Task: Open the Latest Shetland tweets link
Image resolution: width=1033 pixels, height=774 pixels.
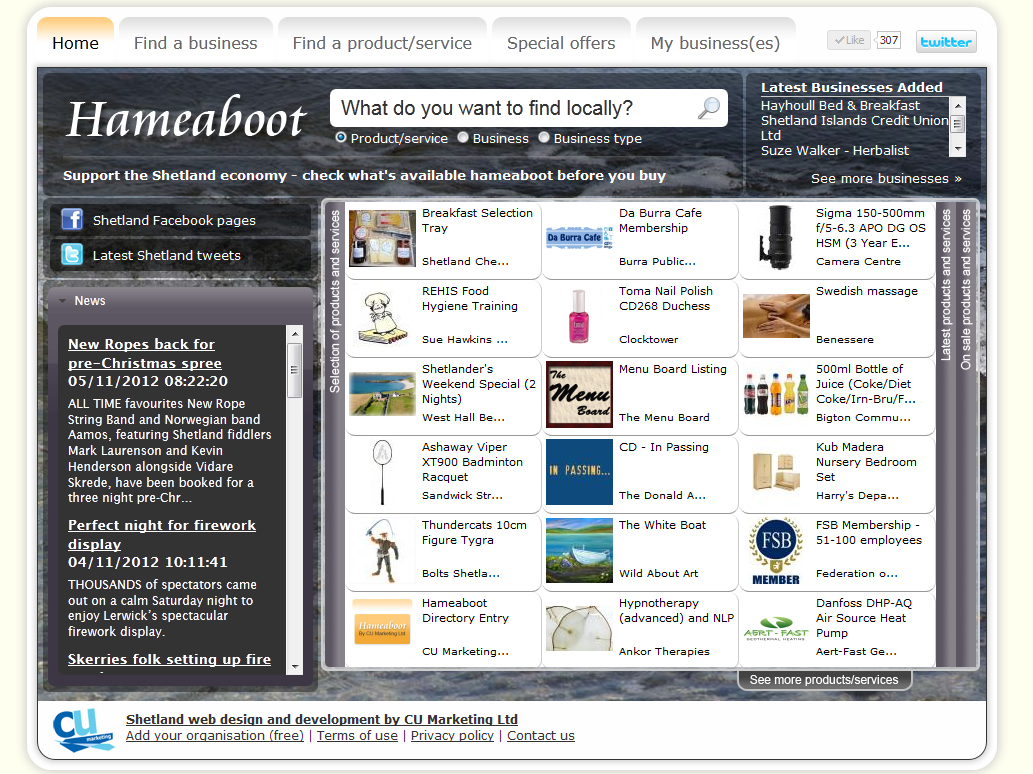Action: tap(167, 255)
